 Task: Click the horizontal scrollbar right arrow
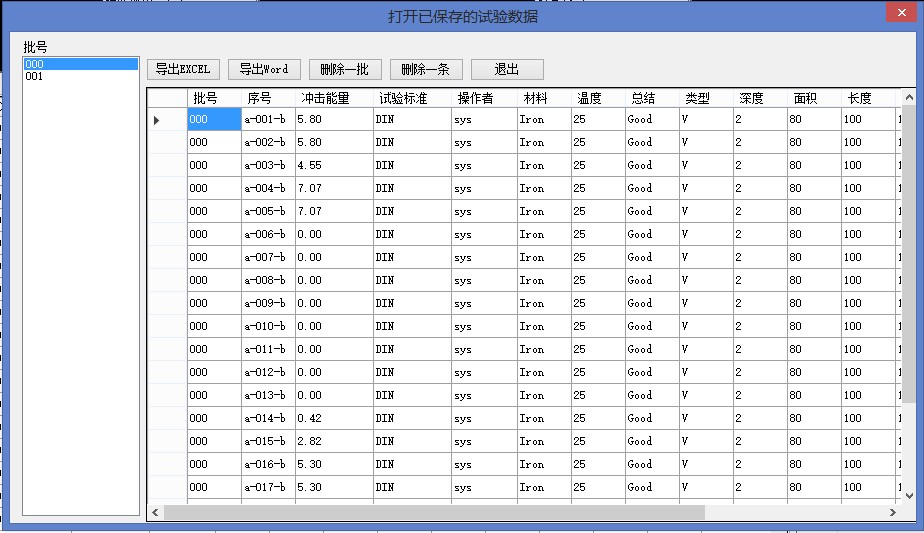click(893, 512)
